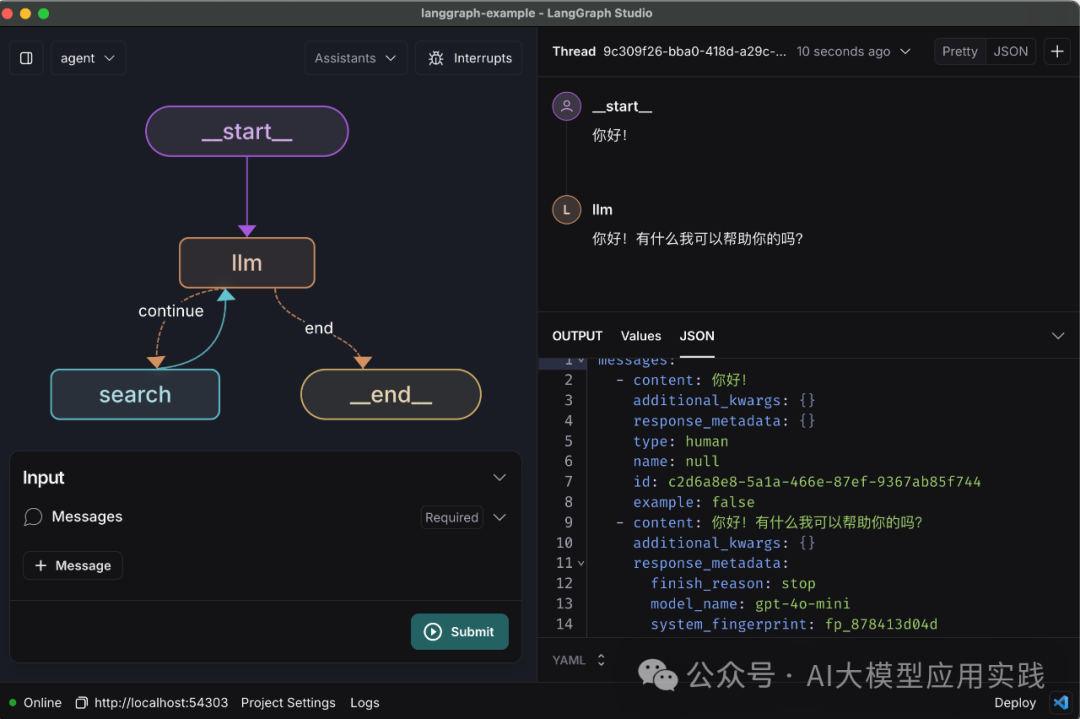Switch to the Values tab
The height and width of the screenshot is (719, 1080).
(x=640, y=336)
